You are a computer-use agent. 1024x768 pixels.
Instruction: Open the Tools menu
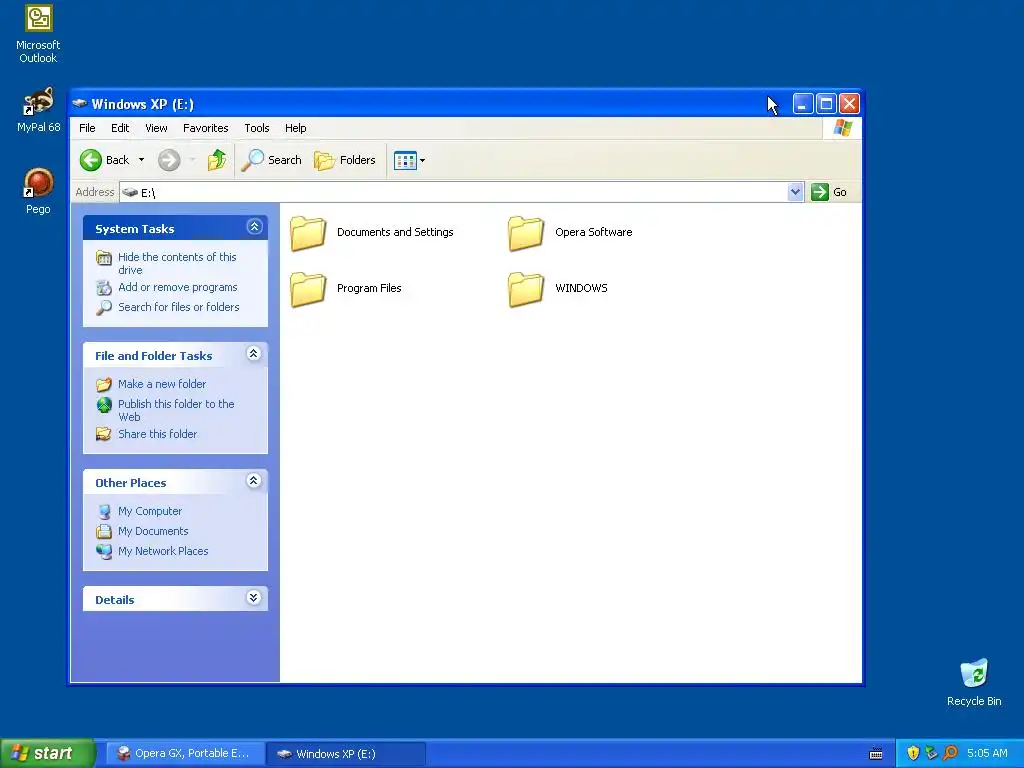tap(257, 128)
